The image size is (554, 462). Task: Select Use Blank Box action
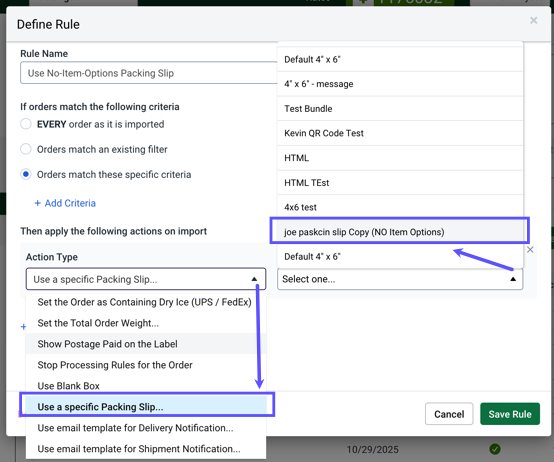146,386
